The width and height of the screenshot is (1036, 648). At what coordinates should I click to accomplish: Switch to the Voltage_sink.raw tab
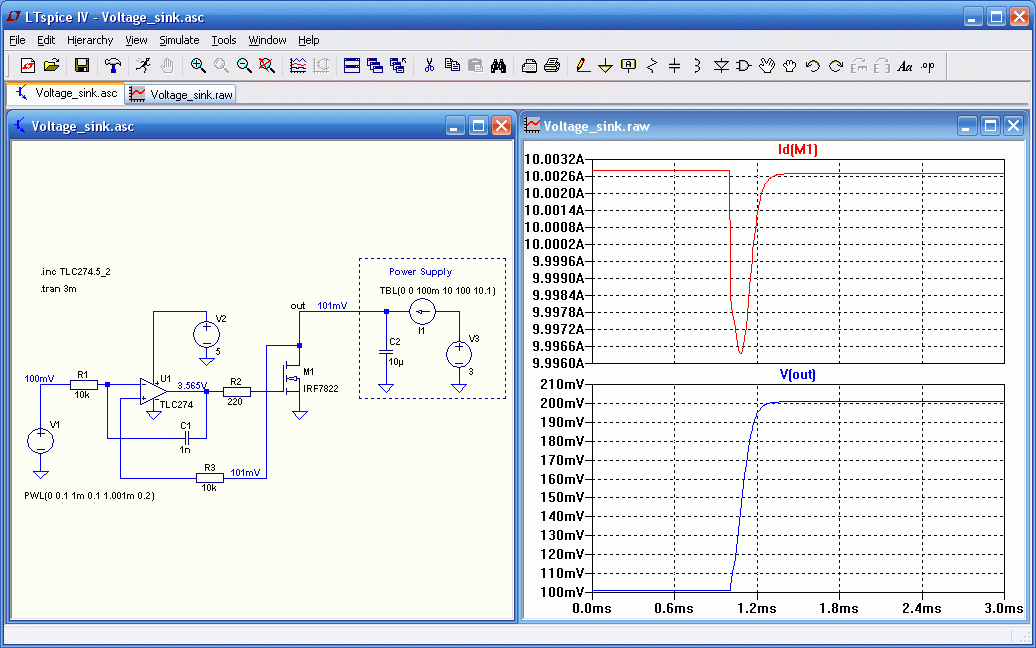point(182,94)
